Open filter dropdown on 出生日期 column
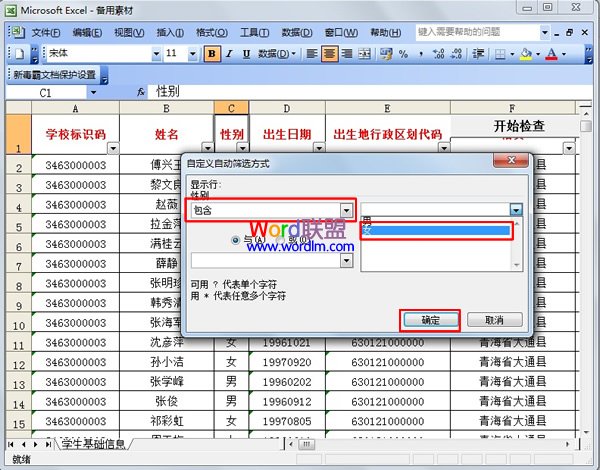600x470 pixels. tap(319, 148)
